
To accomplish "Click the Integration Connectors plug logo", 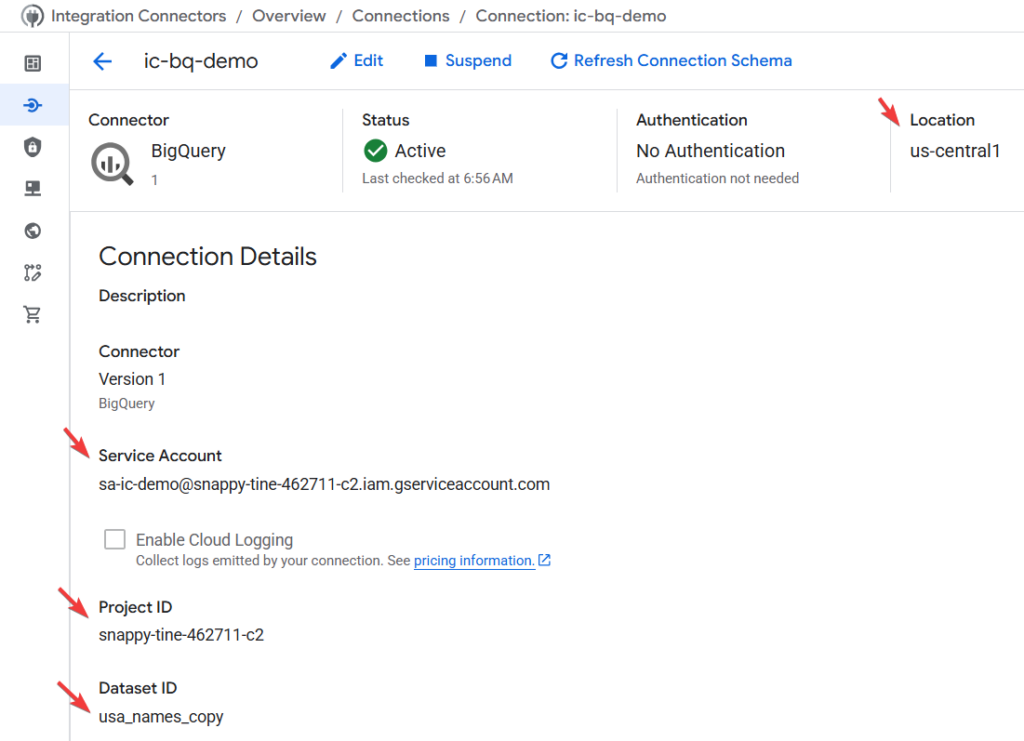I will pos(32,16).
